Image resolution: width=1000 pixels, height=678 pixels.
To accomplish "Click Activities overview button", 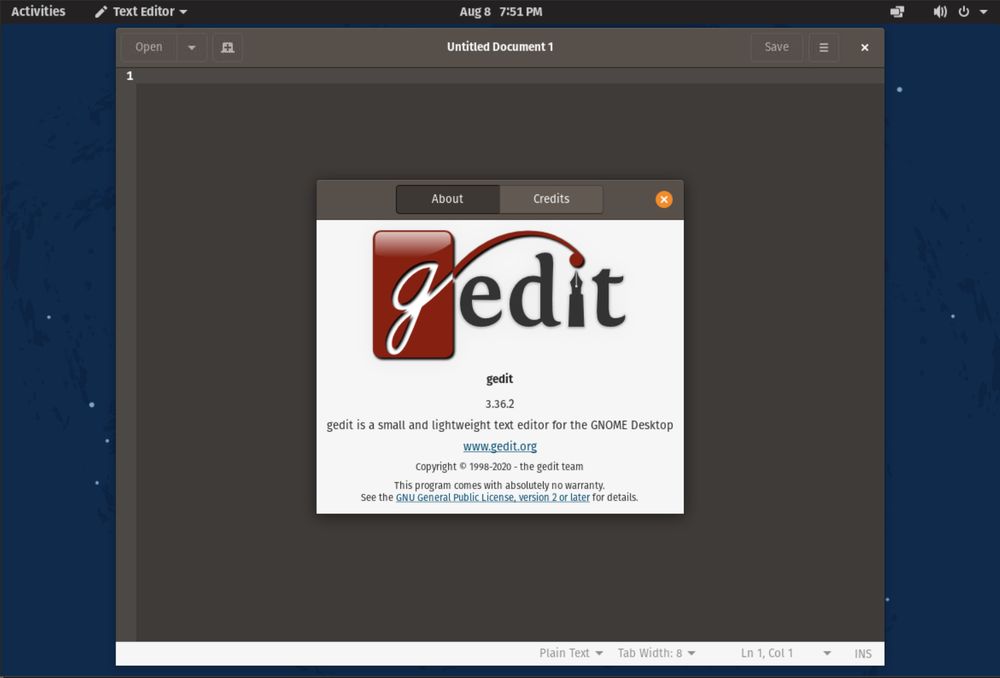I will click(38, 11).
